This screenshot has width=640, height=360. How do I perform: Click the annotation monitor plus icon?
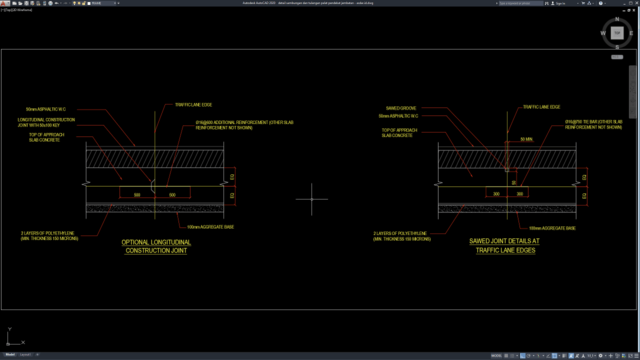pyautogui.click(x=611, y=356)
